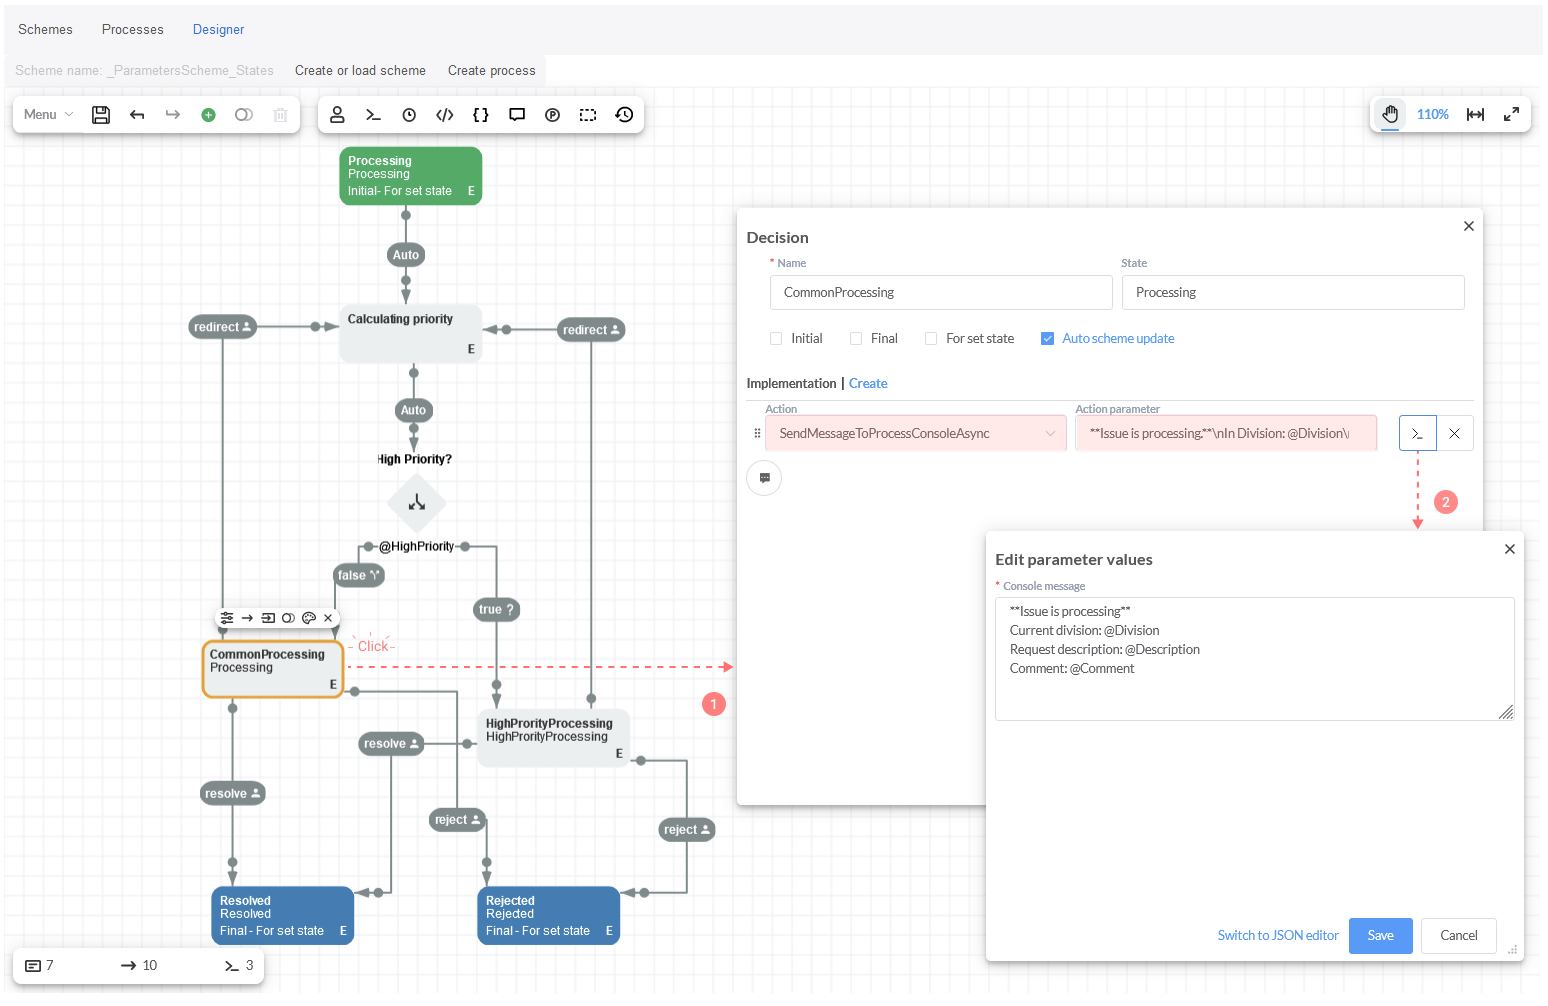Click the color palette icon on CommonProcessing

[x=309, y=618]
